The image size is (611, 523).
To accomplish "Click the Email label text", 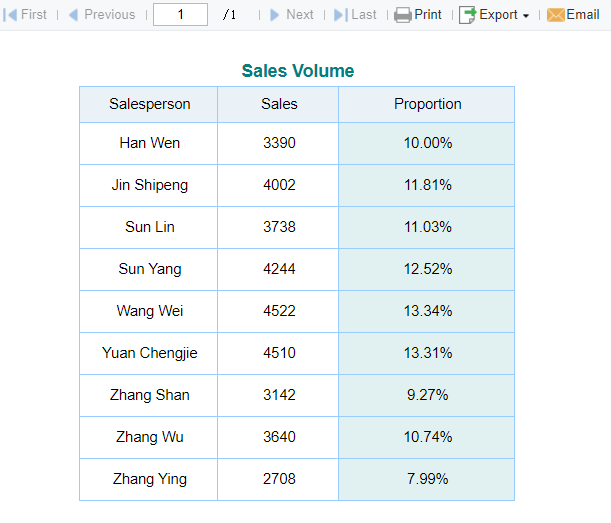I will (x=583, y=15).
